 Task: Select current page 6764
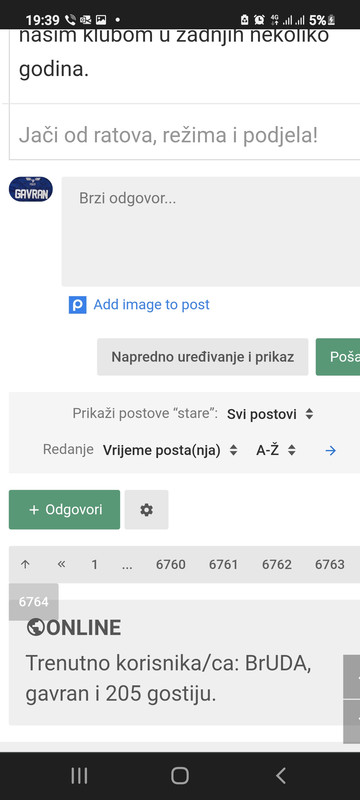pyautogui.click(x=34, y=602)
